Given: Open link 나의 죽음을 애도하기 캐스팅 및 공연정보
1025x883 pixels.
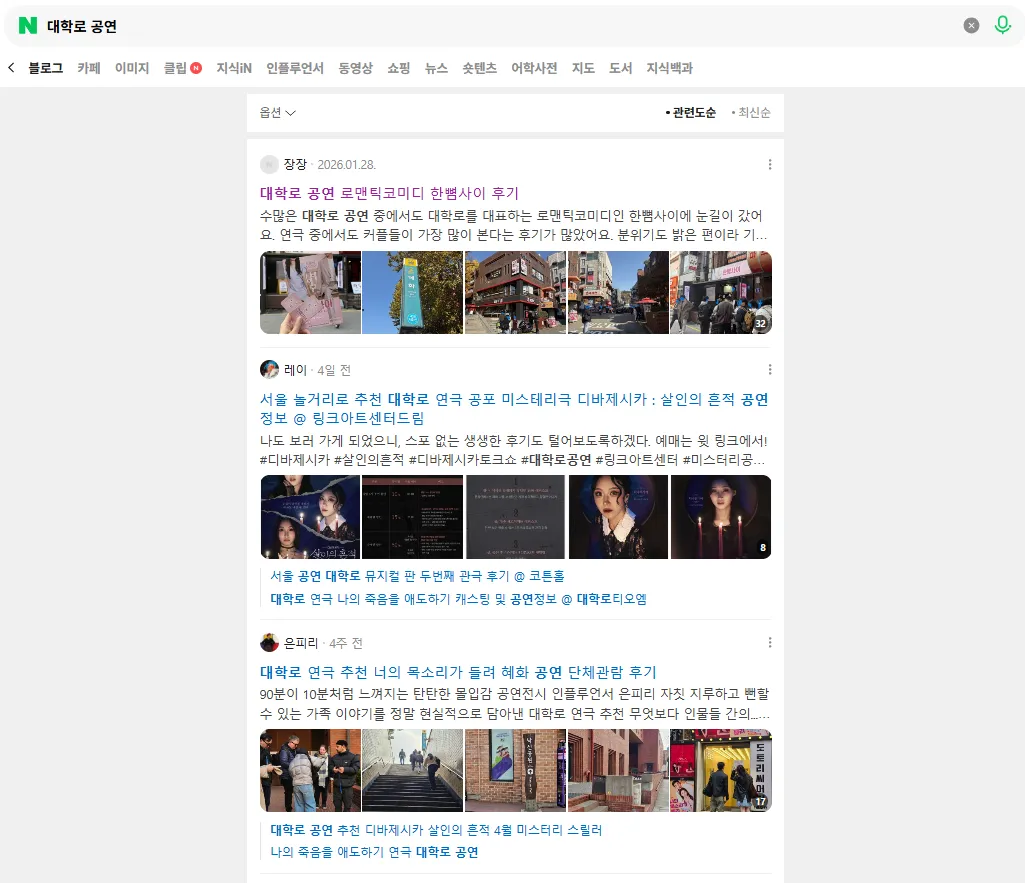Looking at the screenshot, I should 458,599.
